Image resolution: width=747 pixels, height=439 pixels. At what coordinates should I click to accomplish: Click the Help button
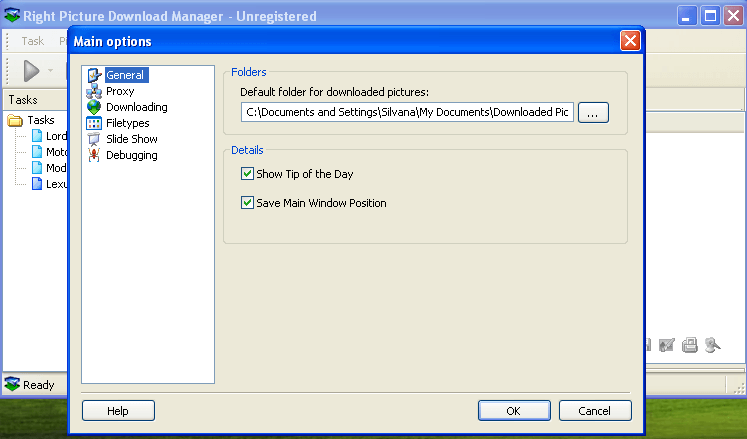(x=118, y=411)
